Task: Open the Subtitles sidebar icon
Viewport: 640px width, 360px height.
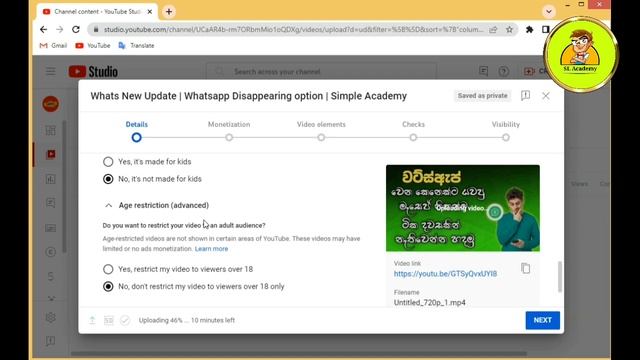Action: click(51, 228)
